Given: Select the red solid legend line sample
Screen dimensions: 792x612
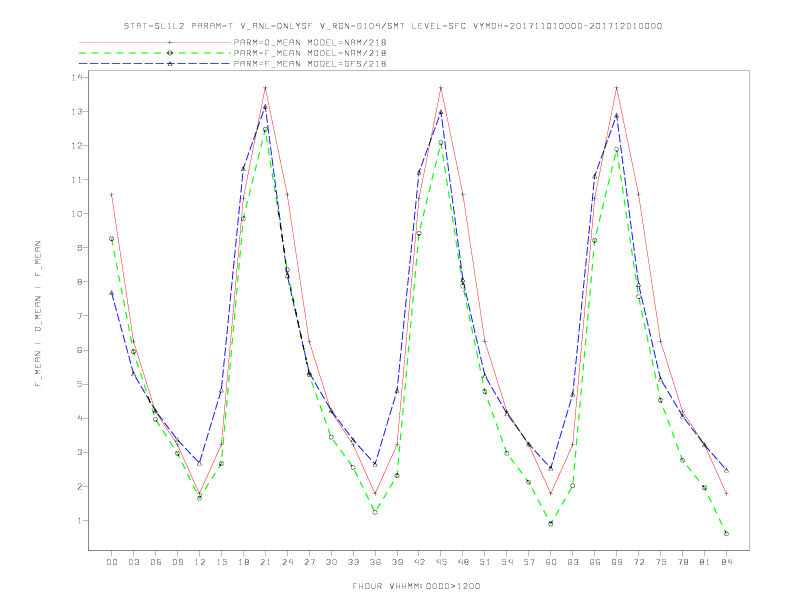Looking at the screenshot, I should [x=155, y=42].
